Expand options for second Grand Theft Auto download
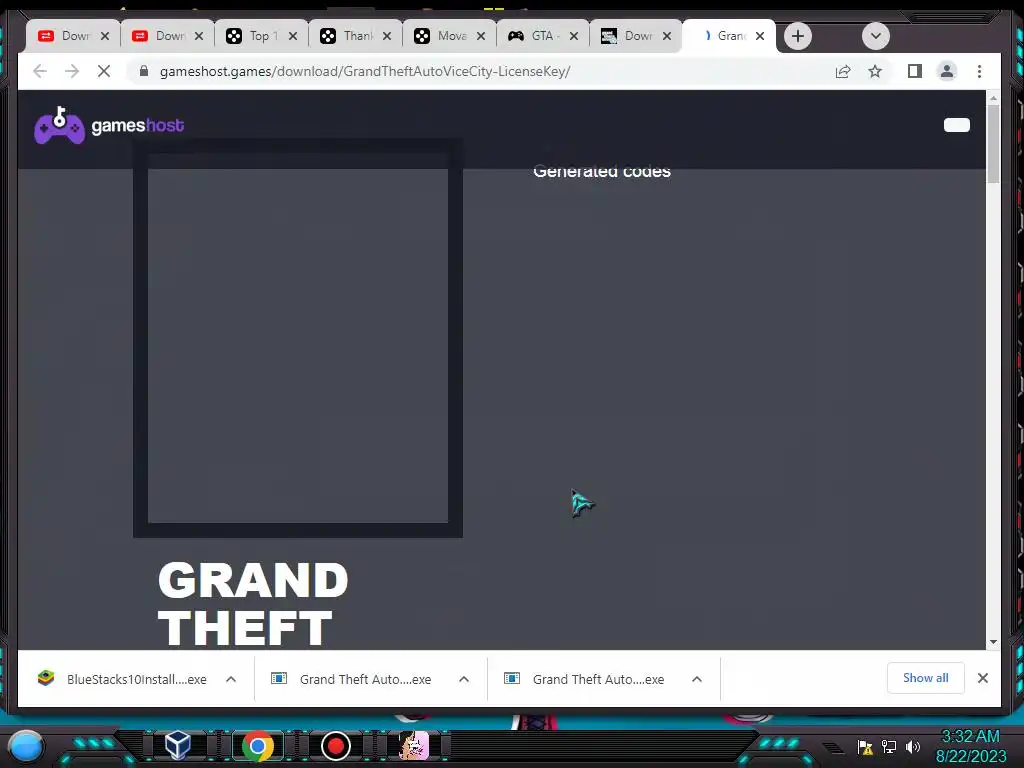 pyautogui.click(x=697, y=679)
